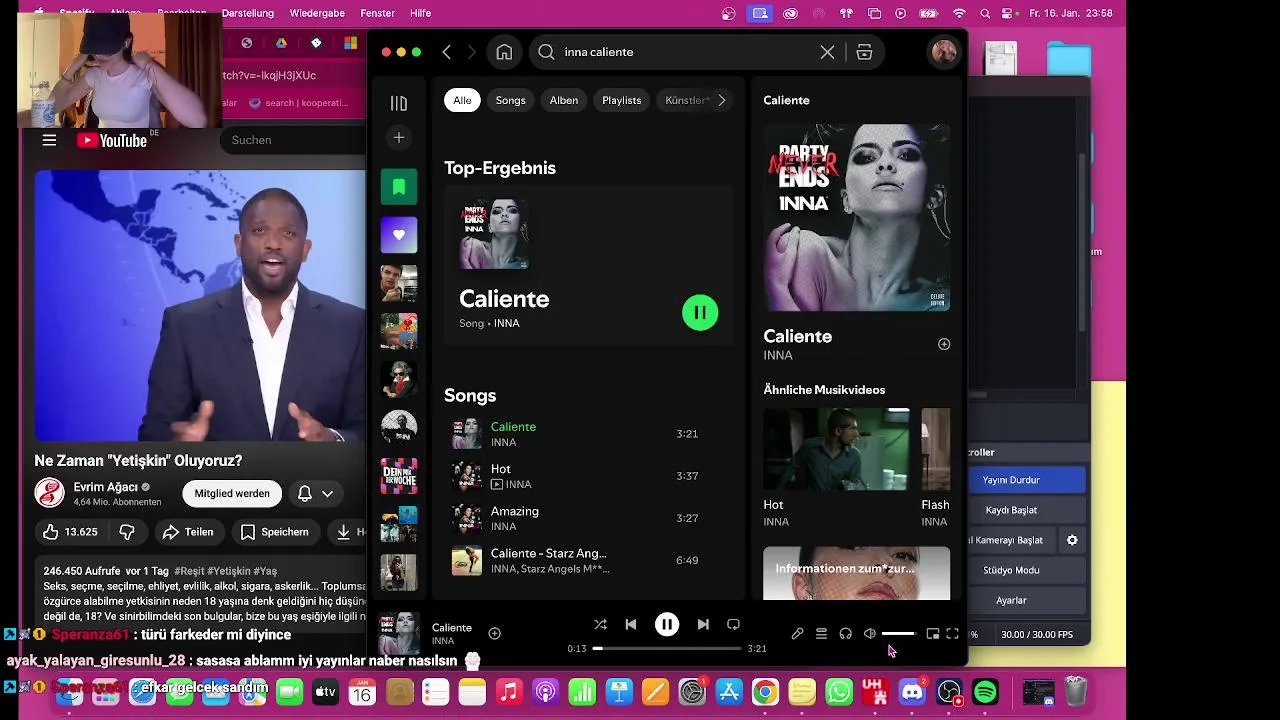Toggle shuffle in the Spotify player

click(x=600, y=624)
